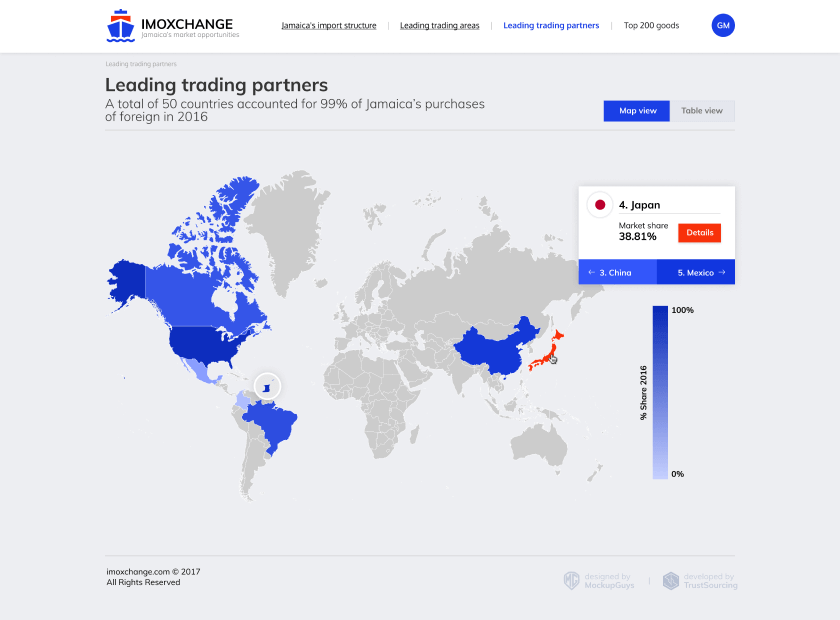Viewport: 840px width, 620px height.
Task: Click the Jamaica marker circle on the map
Action: 267,386
